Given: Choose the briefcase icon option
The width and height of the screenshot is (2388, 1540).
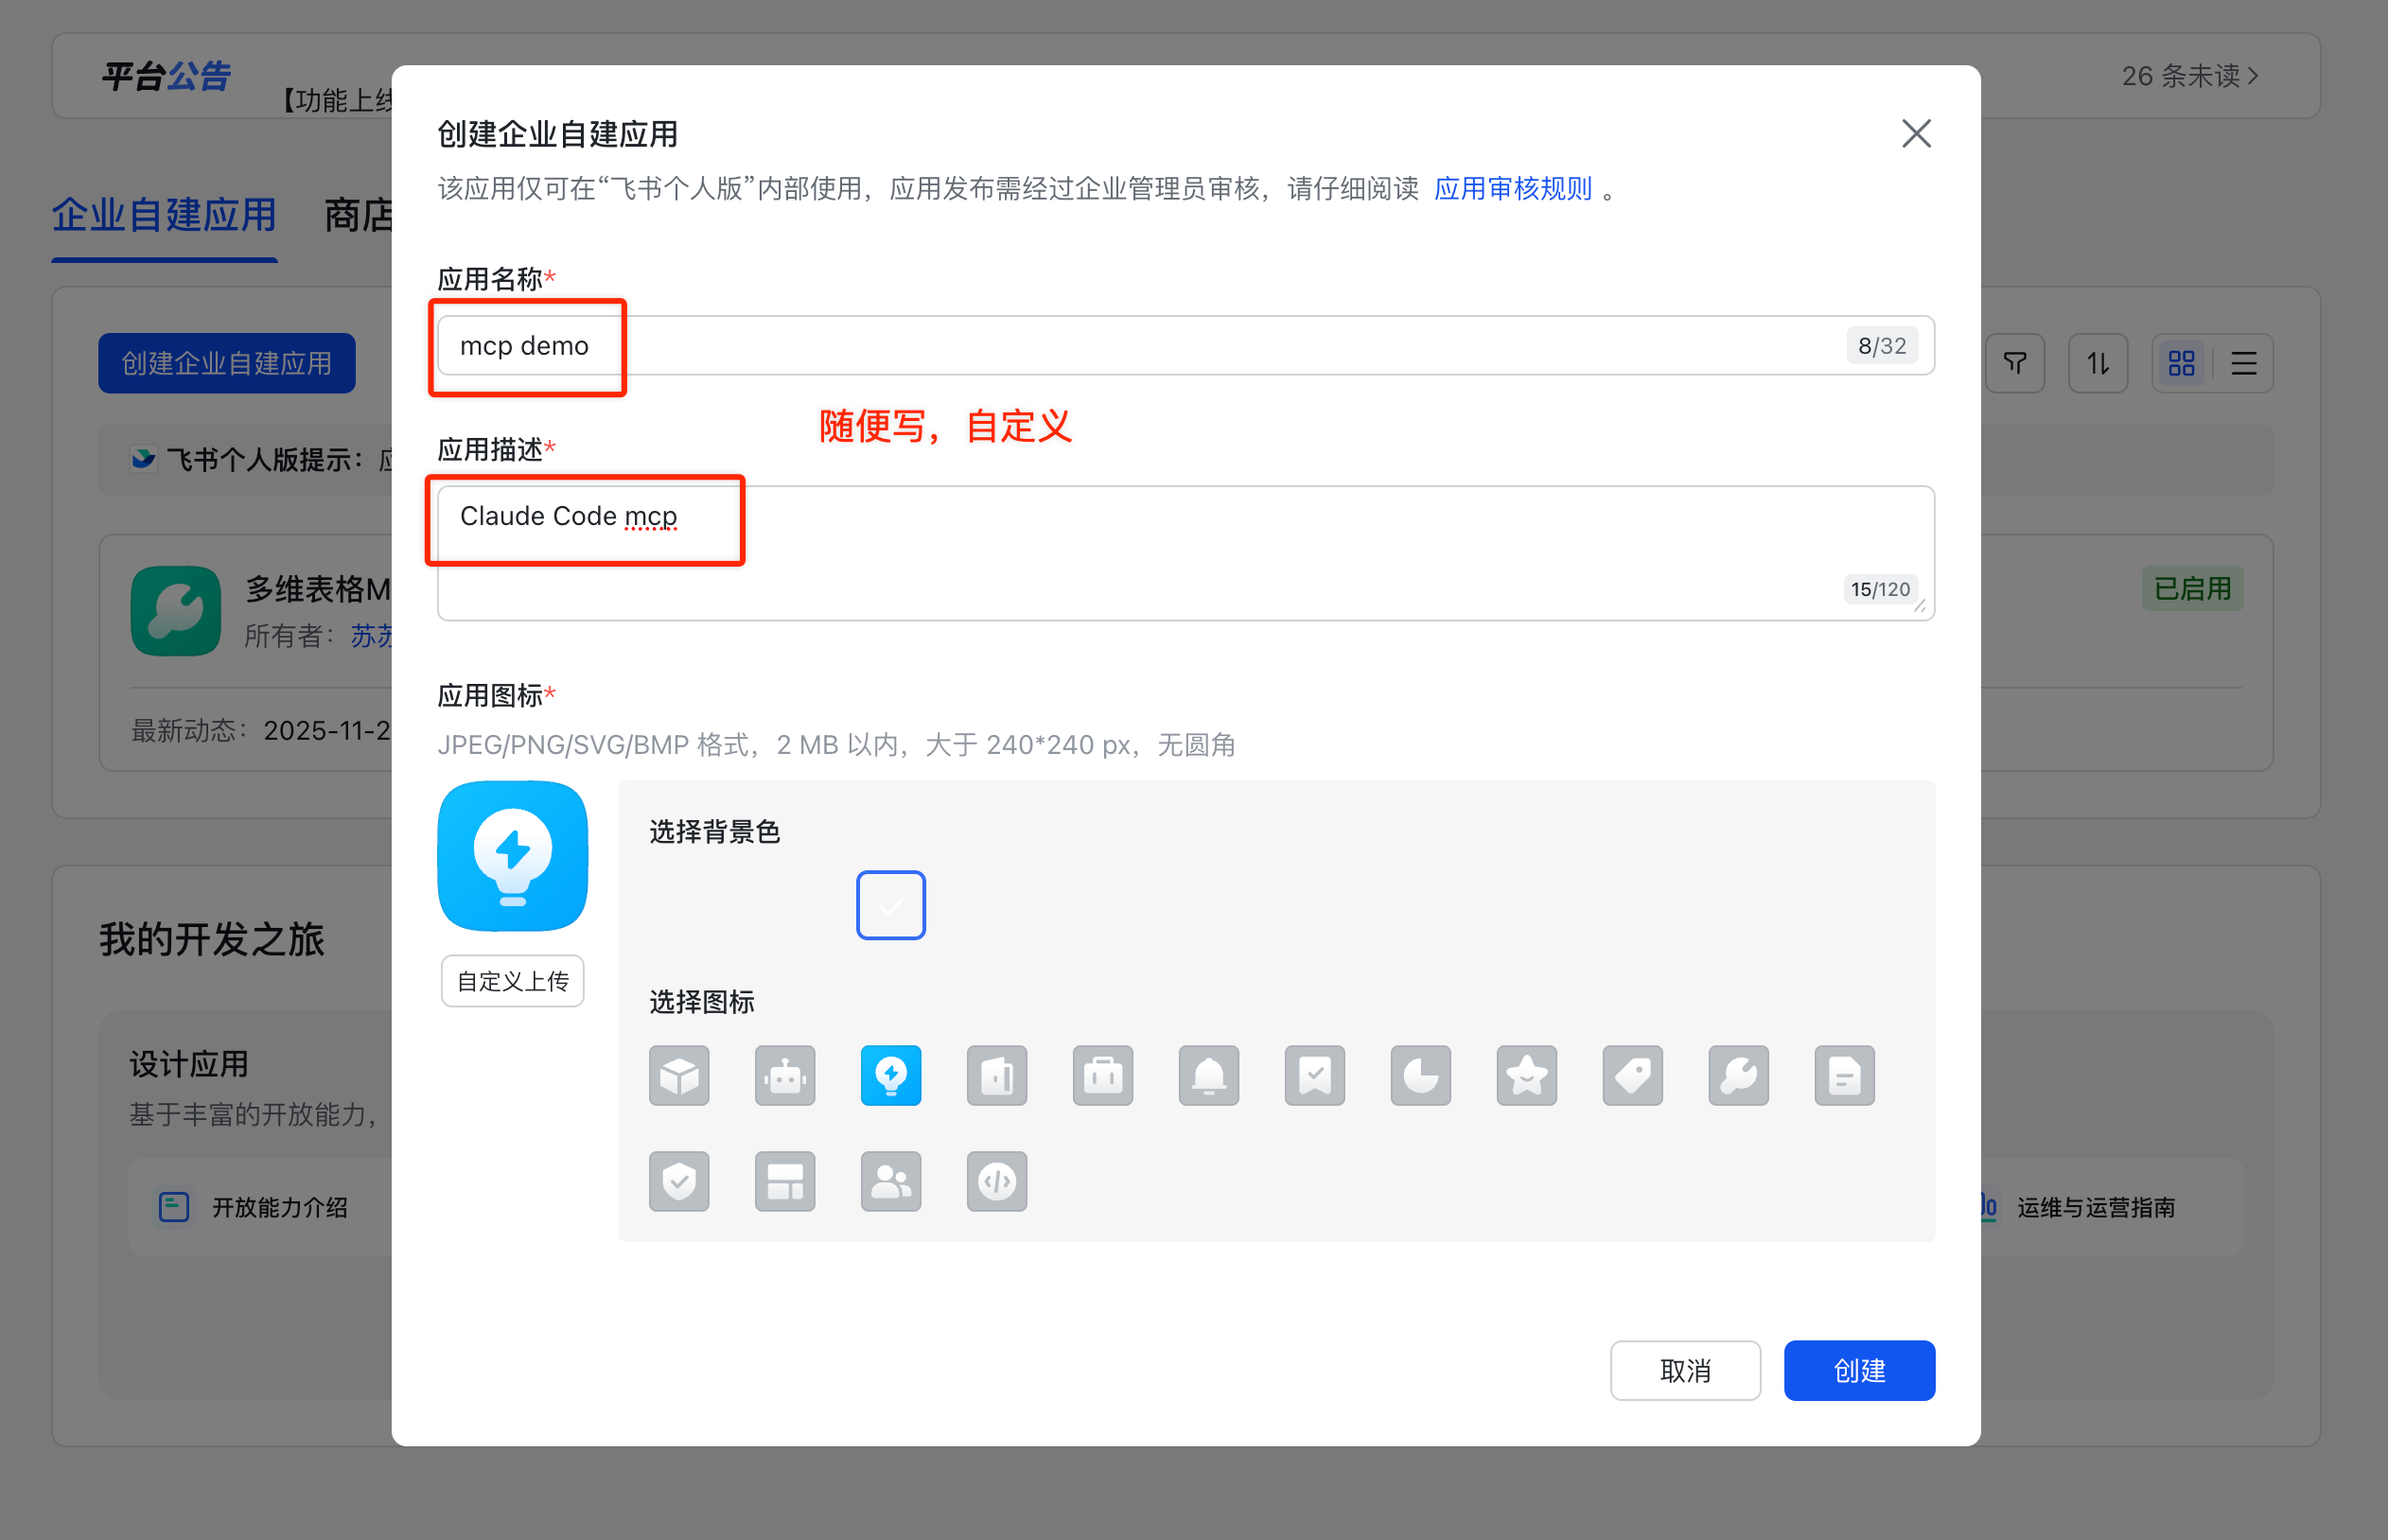Looking at the screenshot, I should point(1103,1076).
